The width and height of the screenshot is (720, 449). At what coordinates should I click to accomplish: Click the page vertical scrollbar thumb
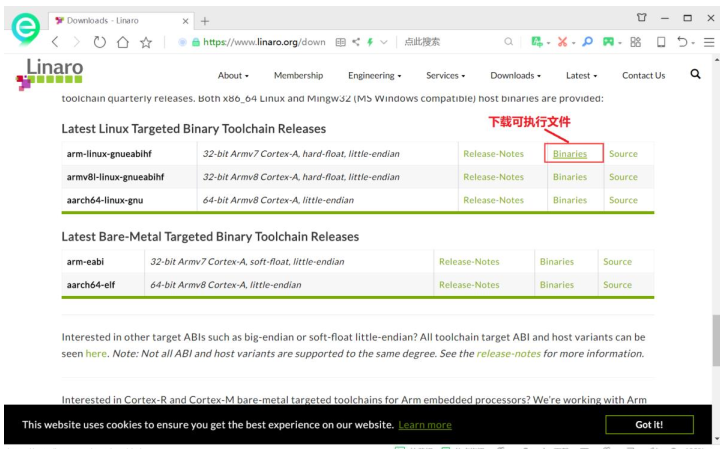716,340
